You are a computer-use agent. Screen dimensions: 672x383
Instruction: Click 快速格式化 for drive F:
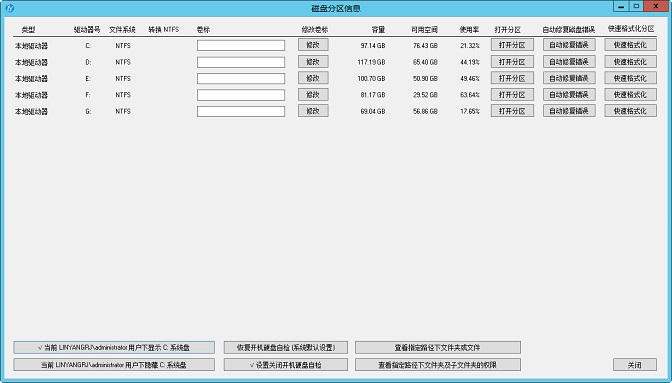point(630,95)
